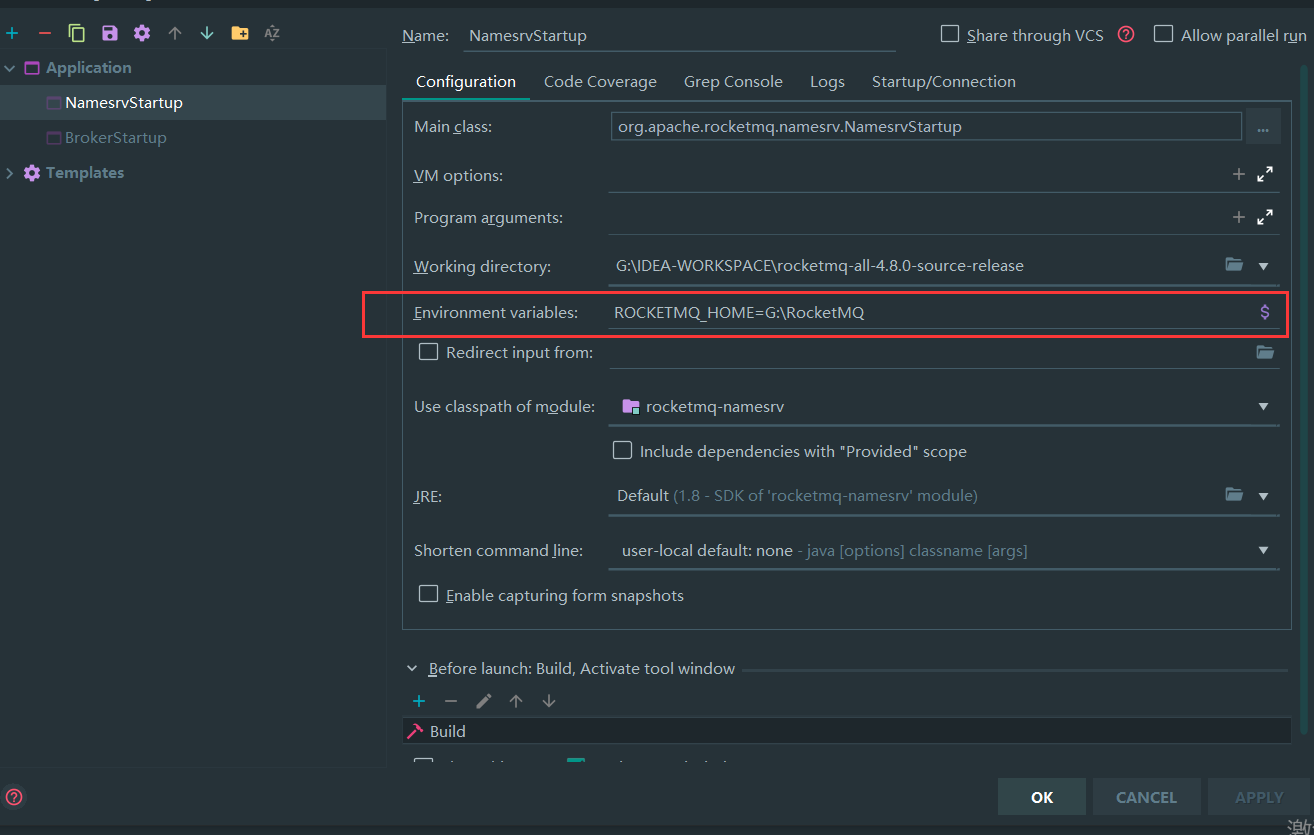The height and width of the screenshot is (835, 1314).
Task: Open the Share through VCS help icon
Action: point(1126,34)
